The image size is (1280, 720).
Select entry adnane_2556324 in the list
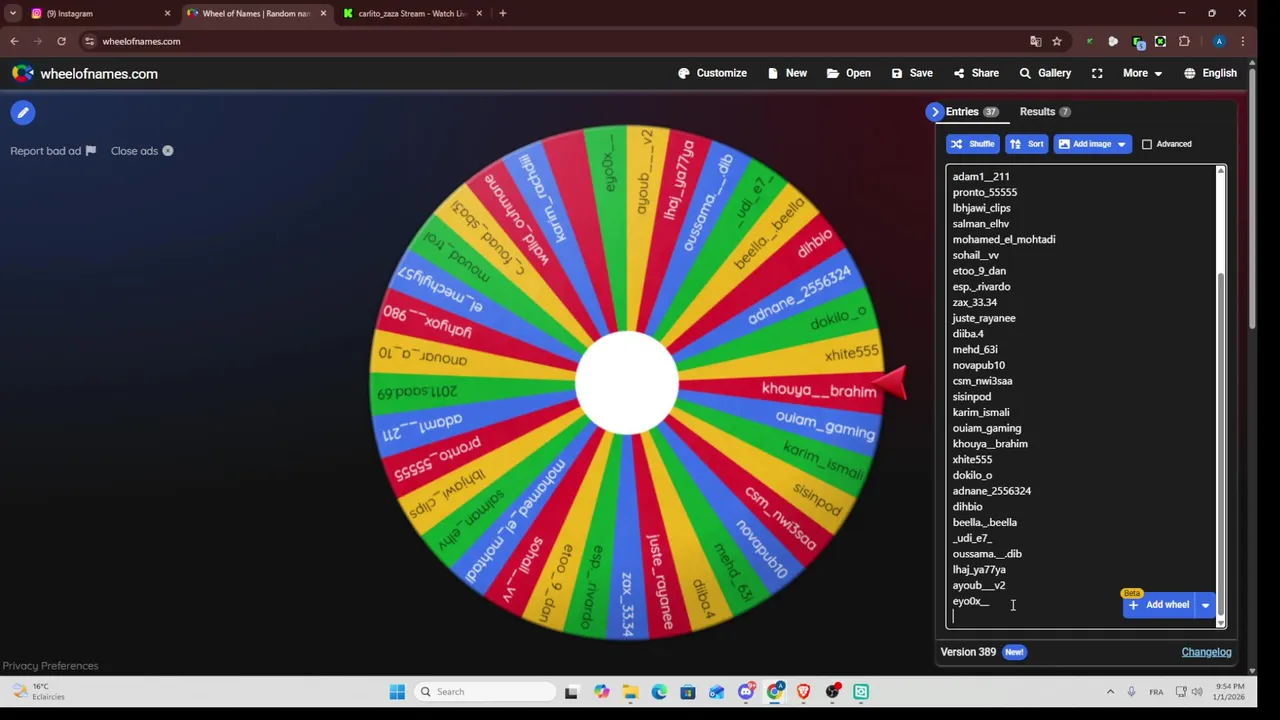[991, 491]
